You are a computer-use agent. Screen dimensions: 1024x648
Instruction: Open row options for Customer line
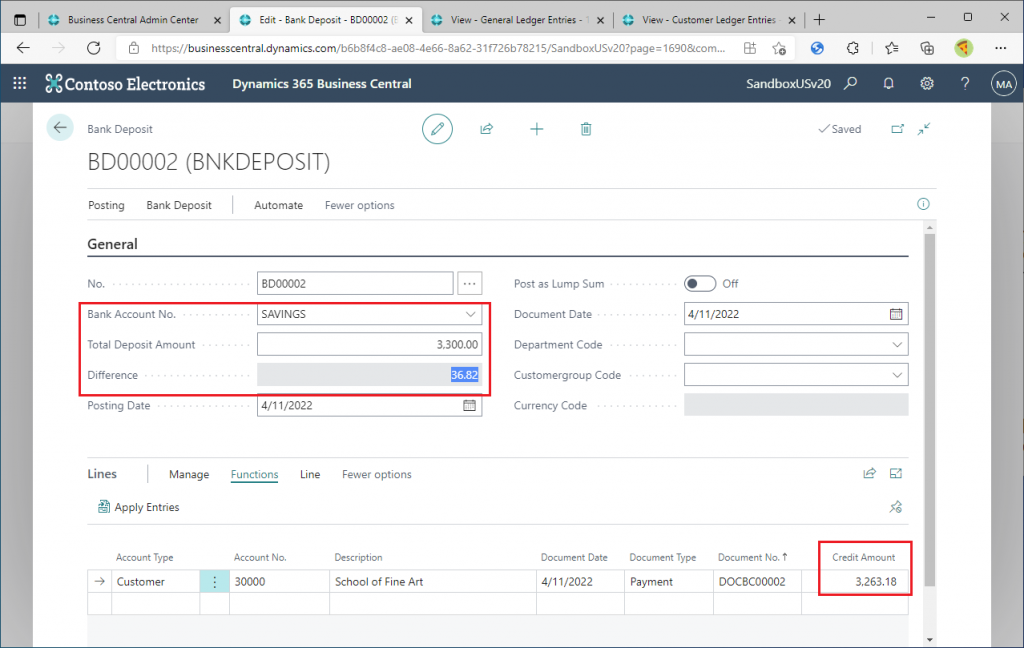(214, 581)
